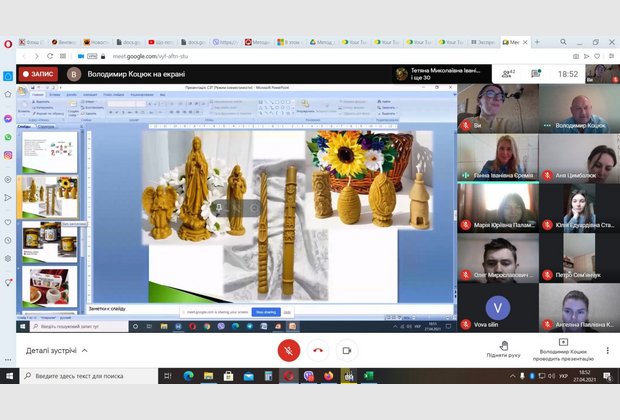Click УКР language indicator in taskbar
Image resolution: width=620 pixels, height=420 pixels.
(563, 376)
